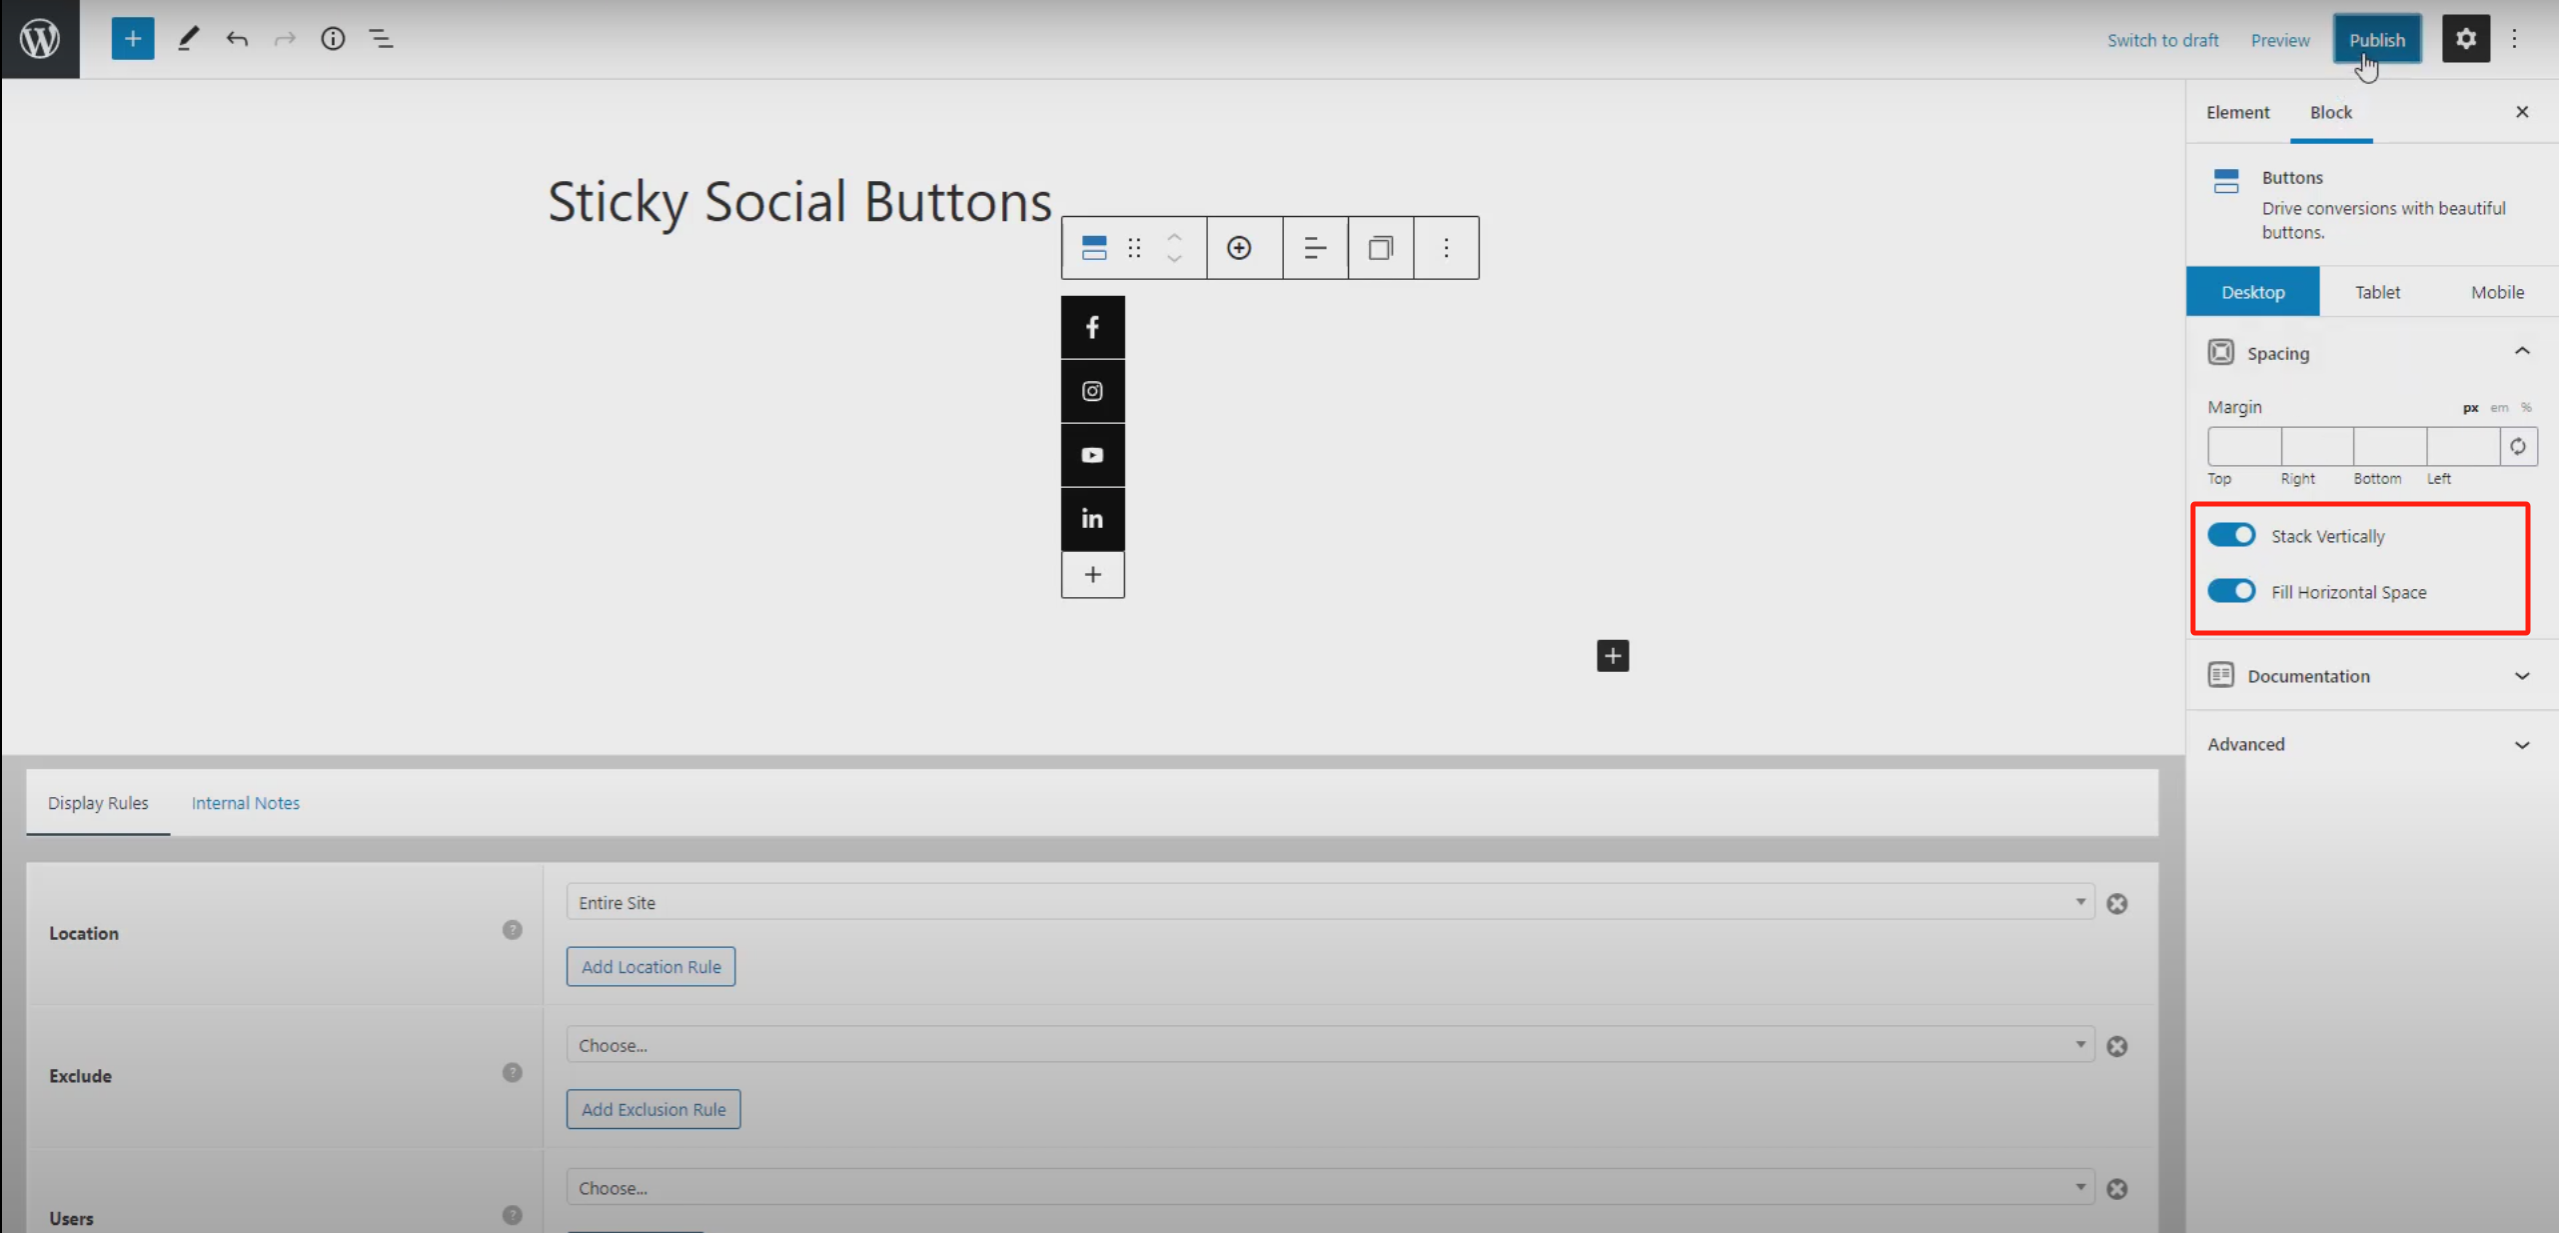The height and width of the screenshot is (1233, 2559).
Task: Switch to the Element tab
Action: pyautogui.click(x=2237, y=112)
